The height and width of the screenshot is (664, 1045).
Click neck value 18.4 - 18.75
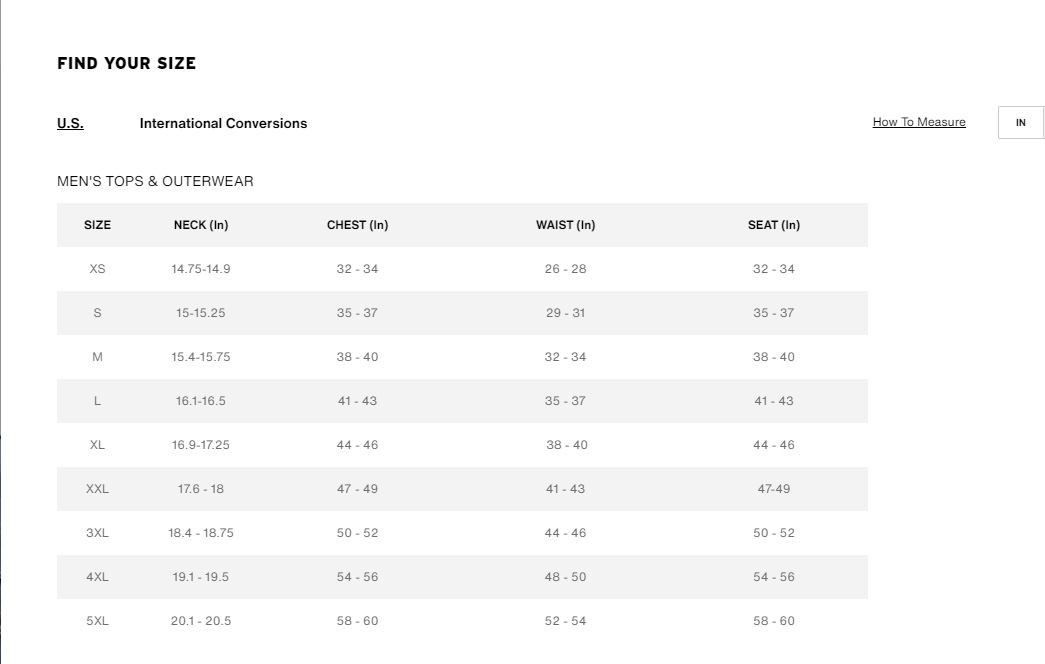(x=201, y=533)
